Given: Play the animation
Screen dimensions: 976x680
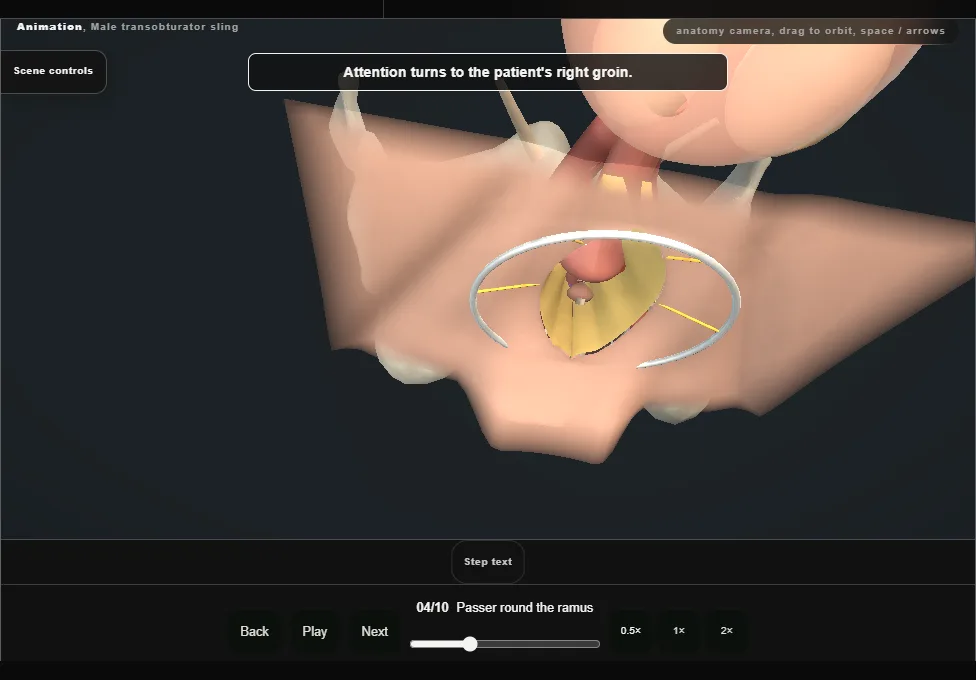Looking at the screenshot, I should pyautogui.click(x=314, y=631).
